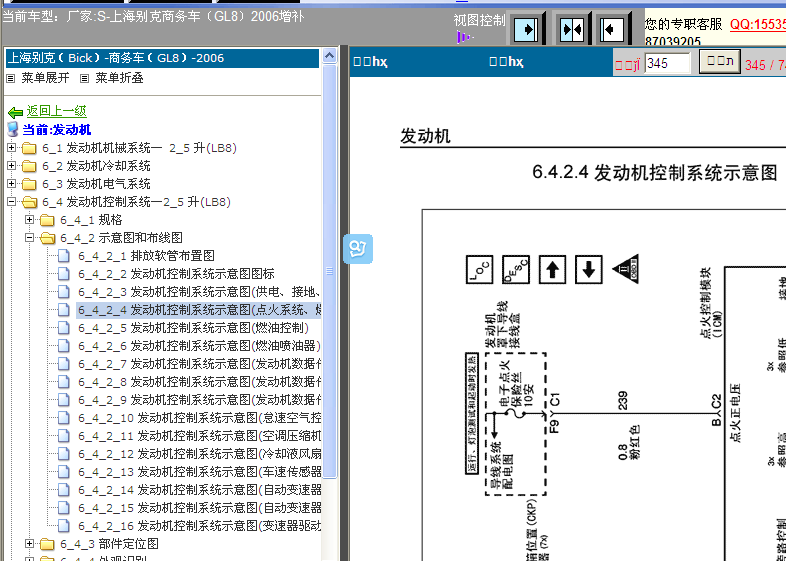Open 6_4_2_8 发动机数据 schematic item
The height and width of the screenshot is (561, 786).
tap(199, 382)
